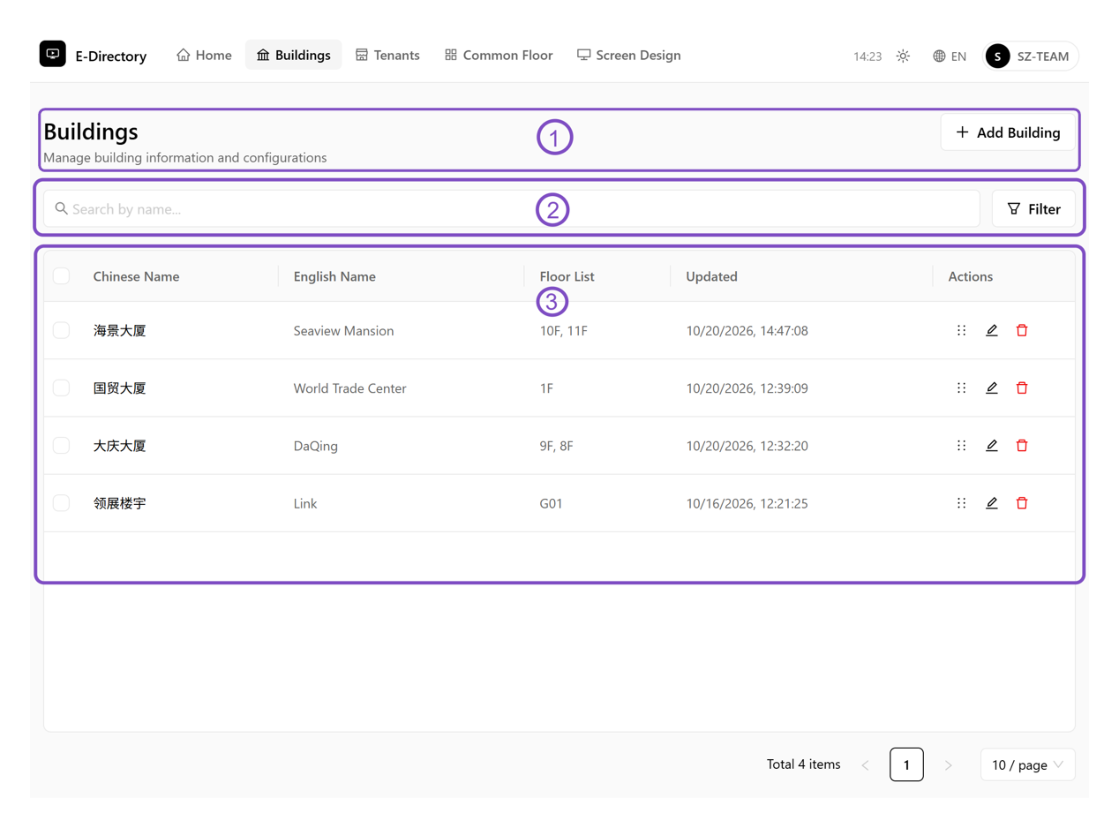Click the 10F, 11F floor list cell
The image size is (1119, 828).
563,330
